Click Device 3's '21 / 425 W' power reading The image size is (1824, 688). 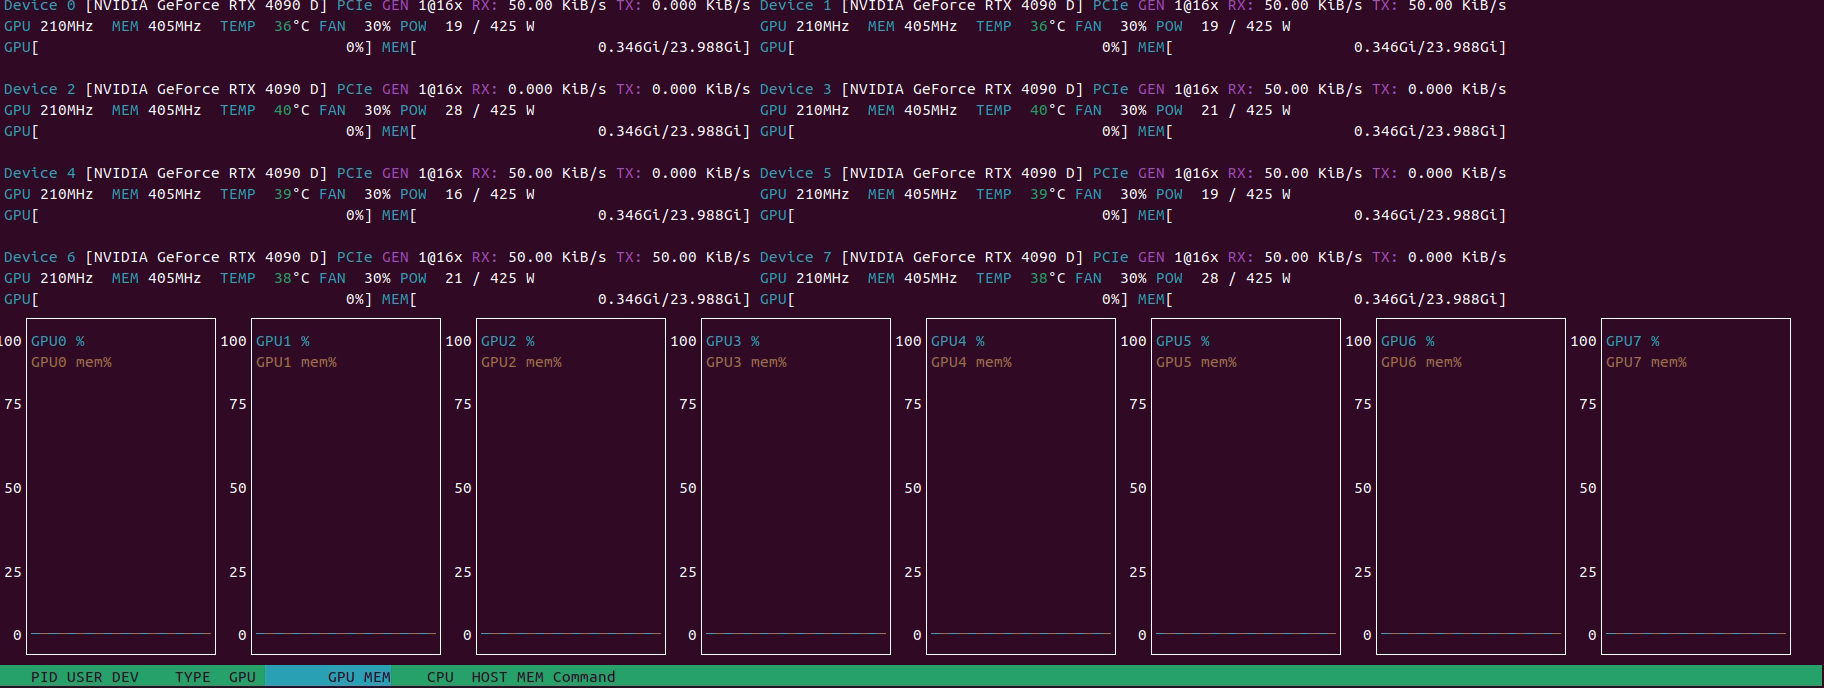point(1246,110)
